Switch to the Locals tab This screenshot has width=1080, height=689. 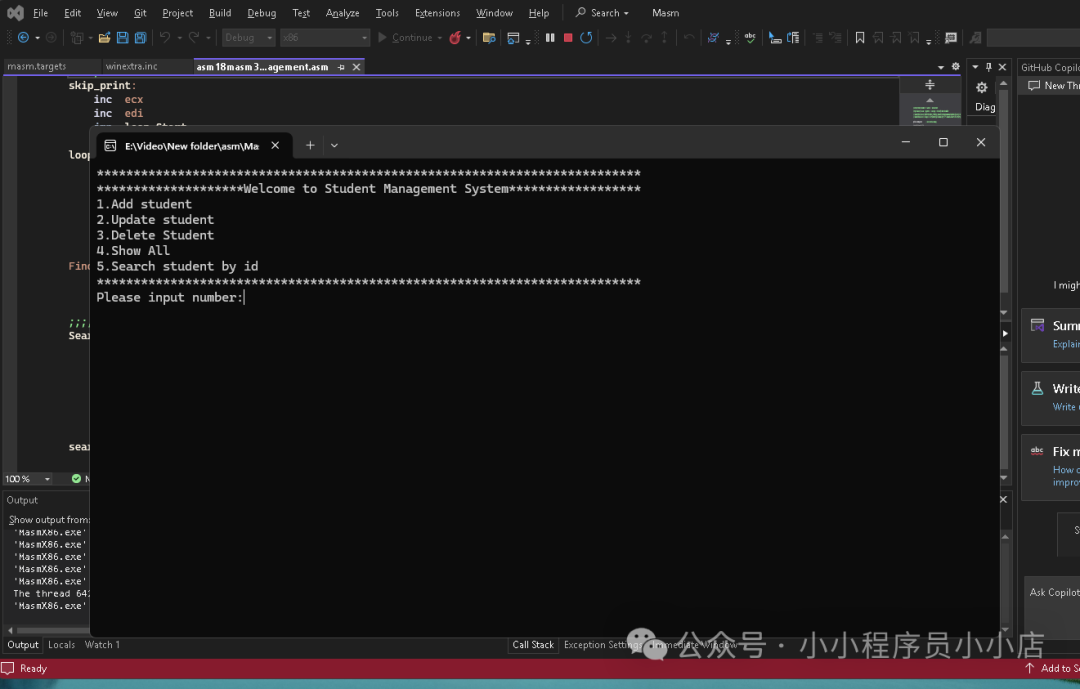click(x=61, y=645)
